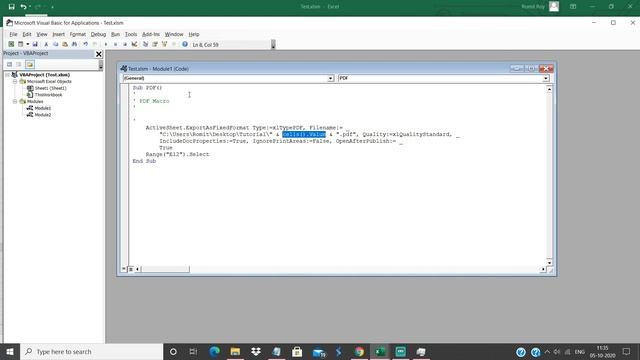Click code window scroll down arrow
Image resolution: width=640 pixels, height=360 pixels.
(x=549, y=262)
